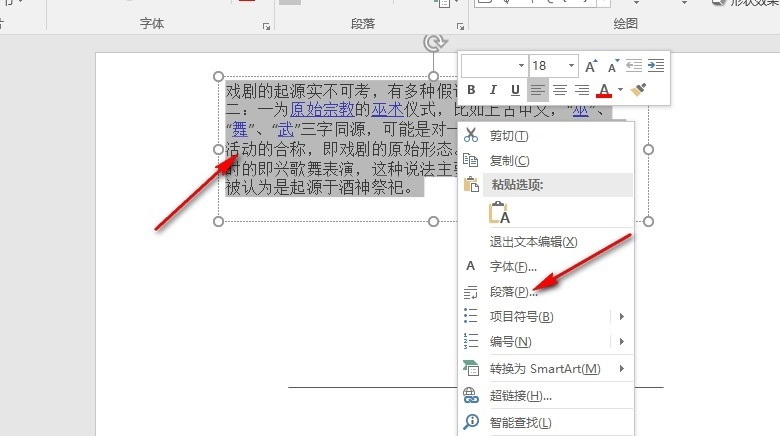Right-align text from mini toolbar

582,90
